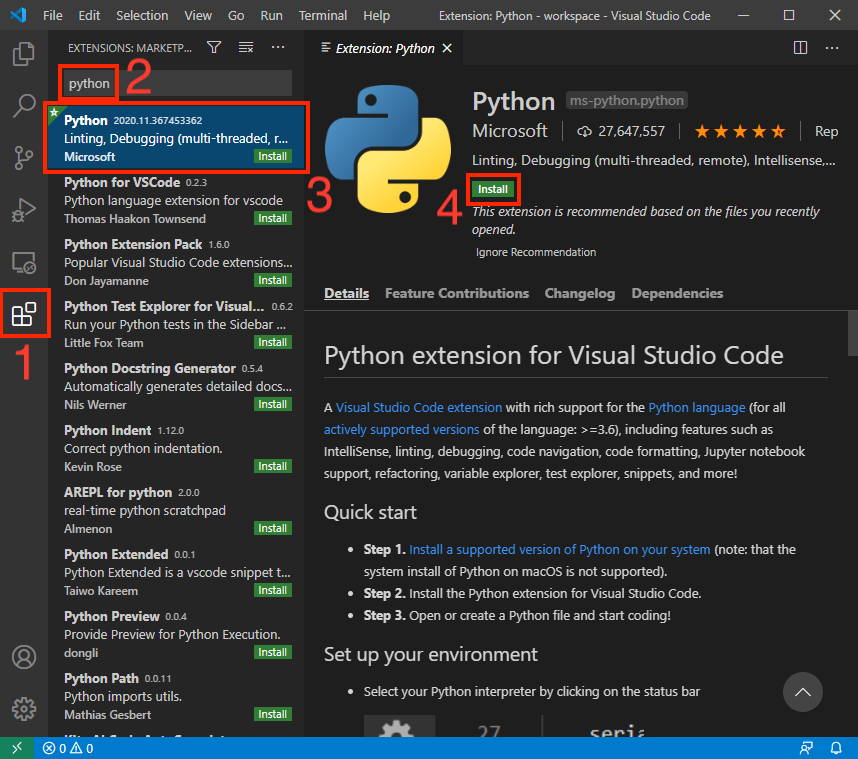The height and width of the screenshot is (759, 858).
Task: Click the details page vertical scrollbar
Action: coord(852,333)
